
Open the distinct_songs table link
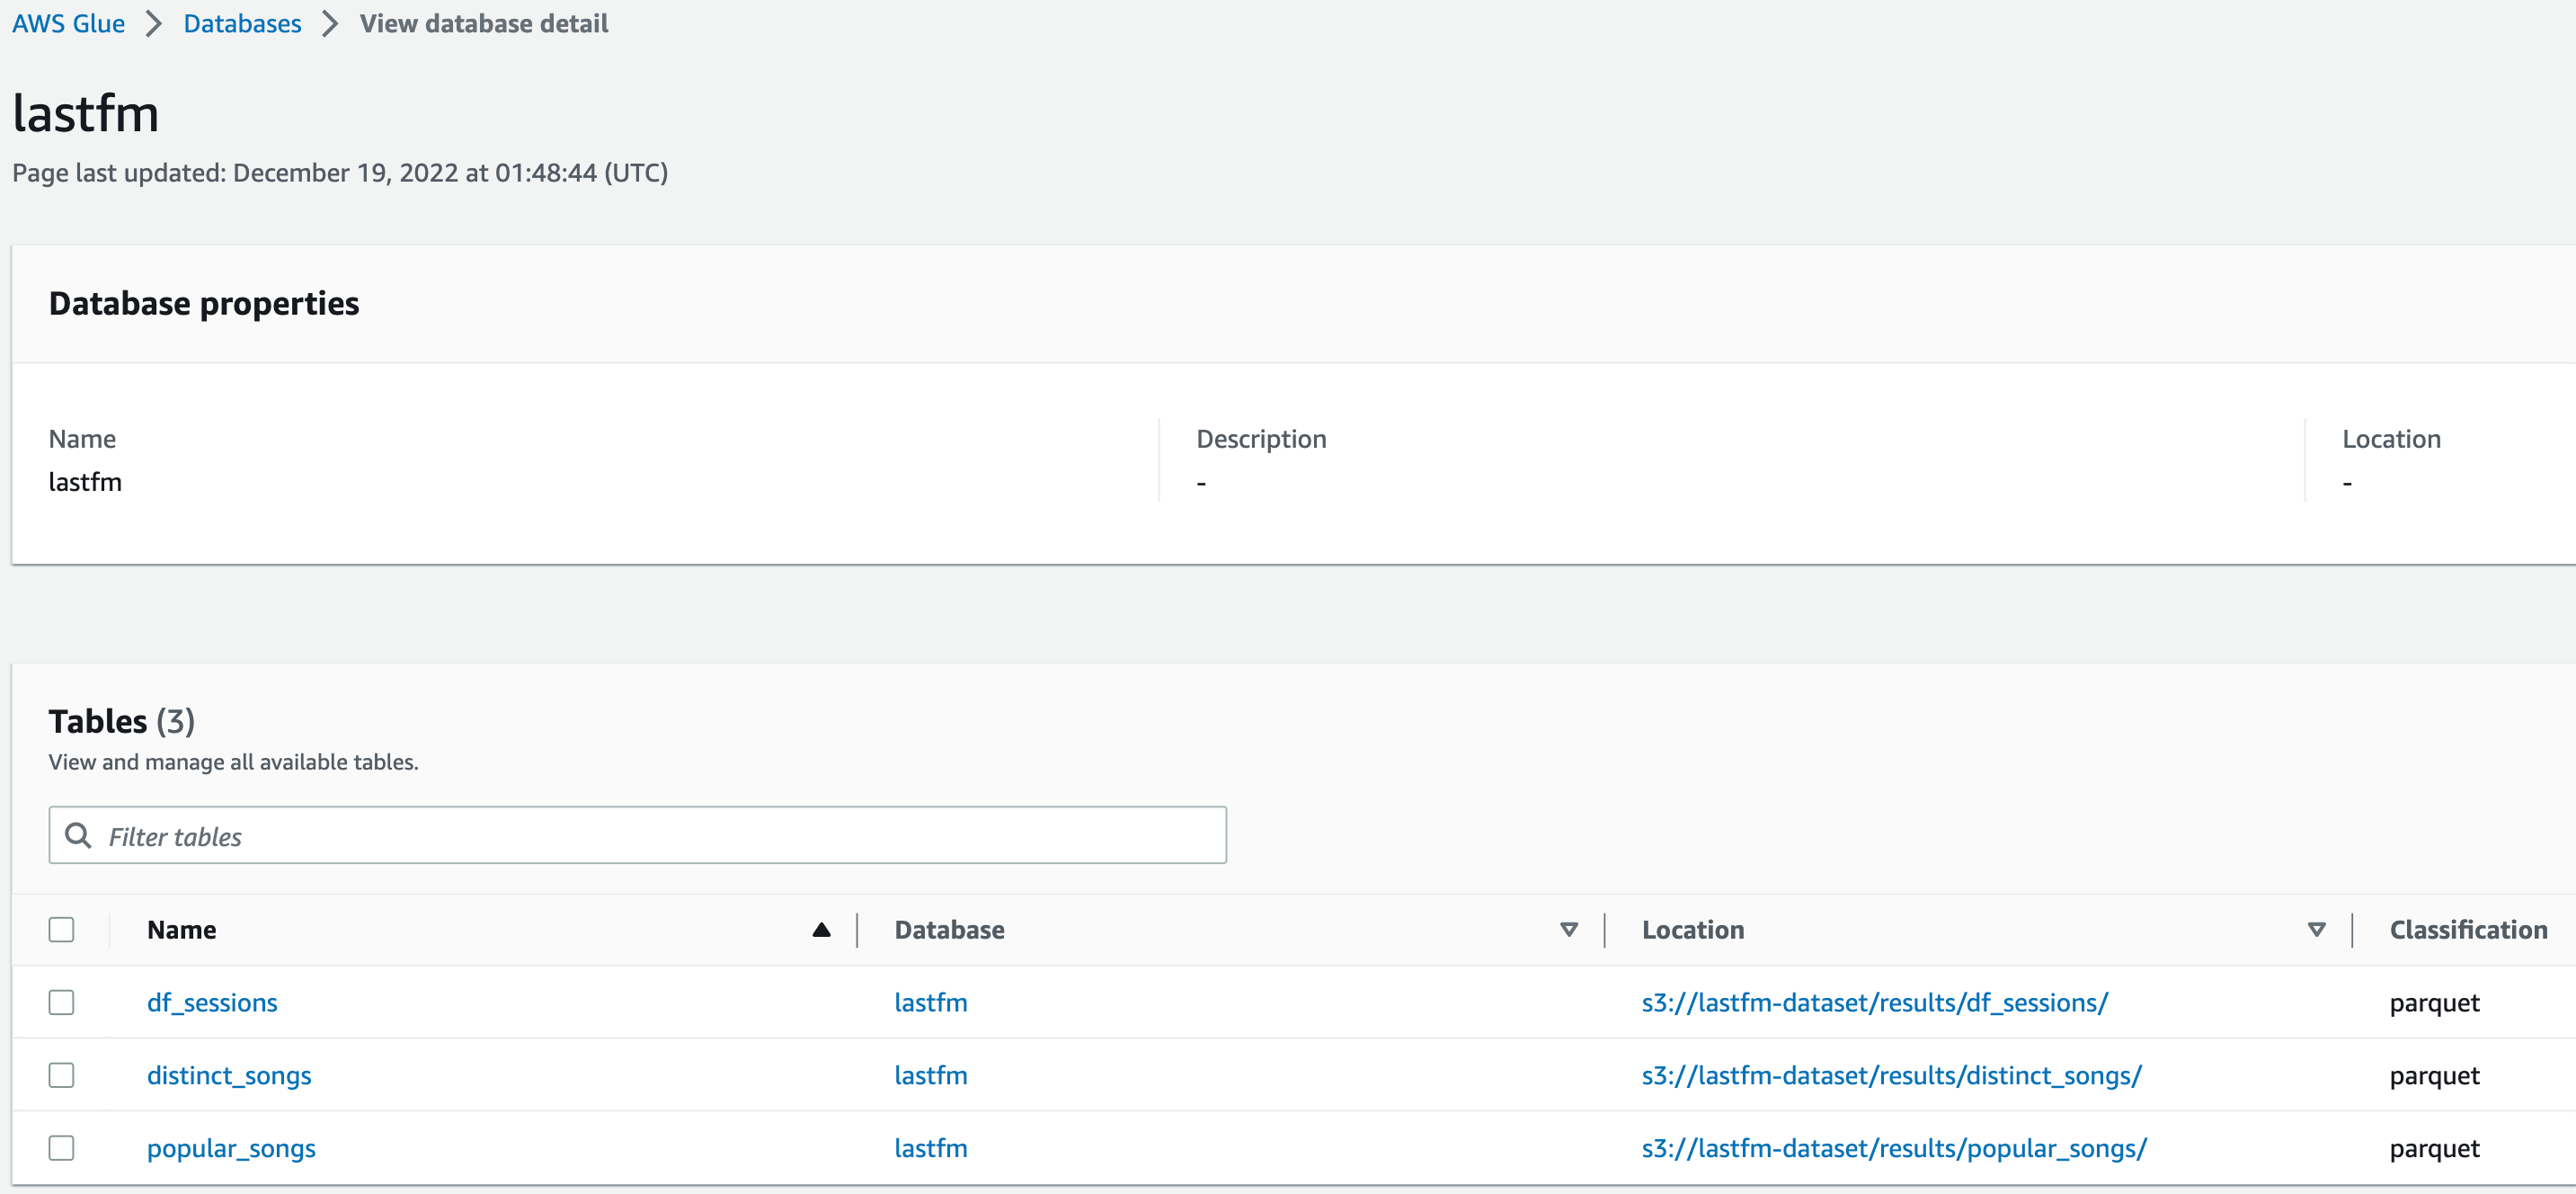pos(229,1075)
